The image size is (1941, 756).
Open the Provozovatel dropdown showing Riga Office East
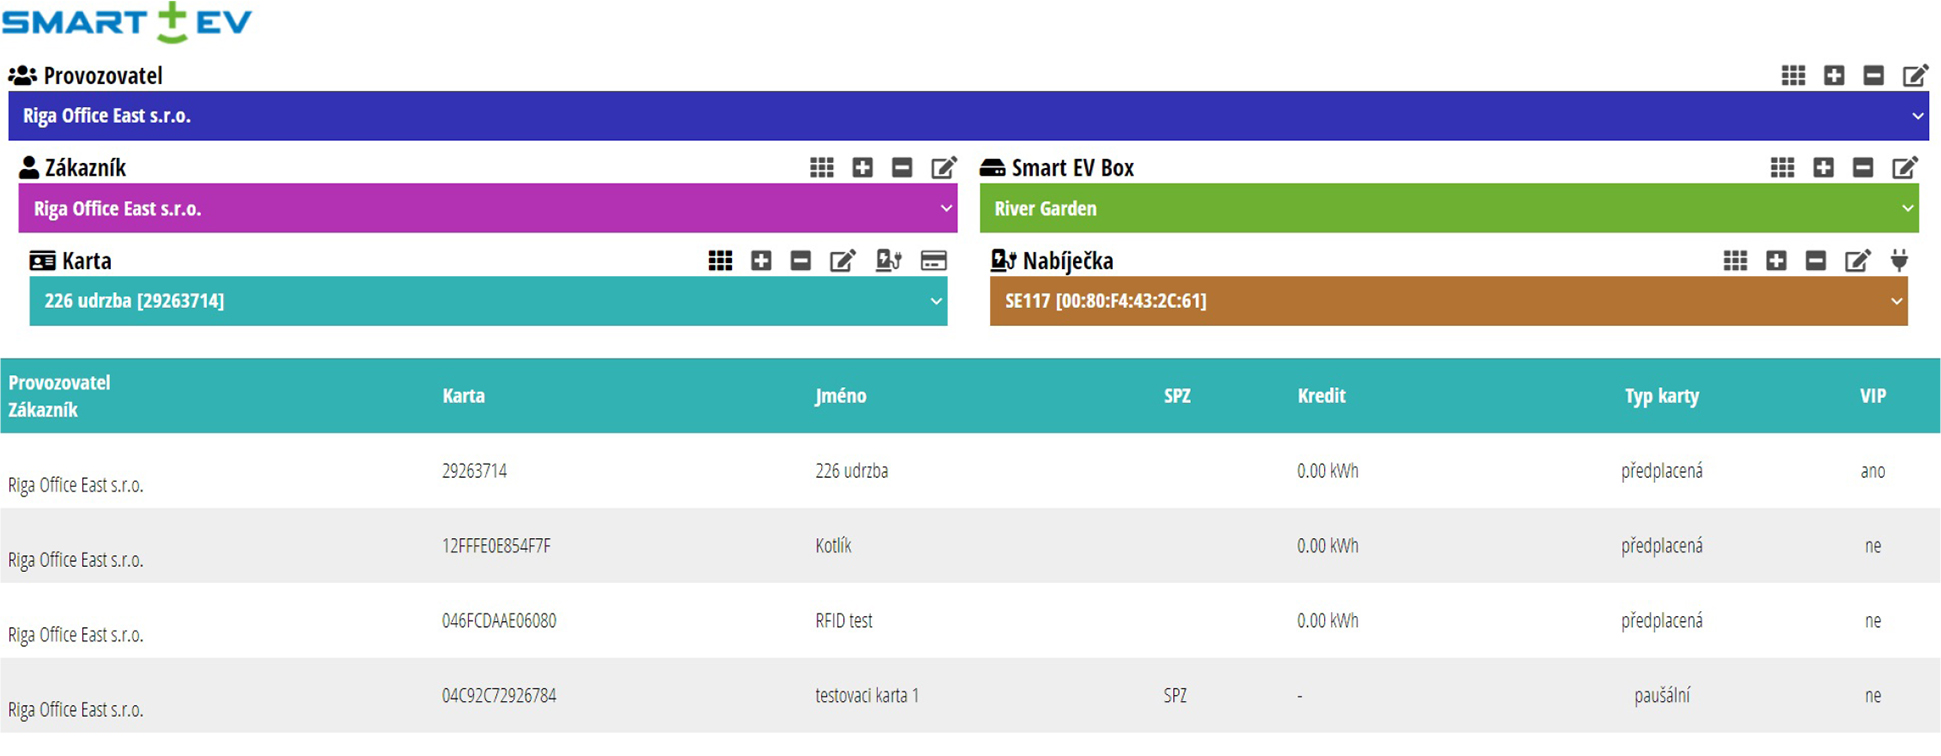click(x=969, y=116)
